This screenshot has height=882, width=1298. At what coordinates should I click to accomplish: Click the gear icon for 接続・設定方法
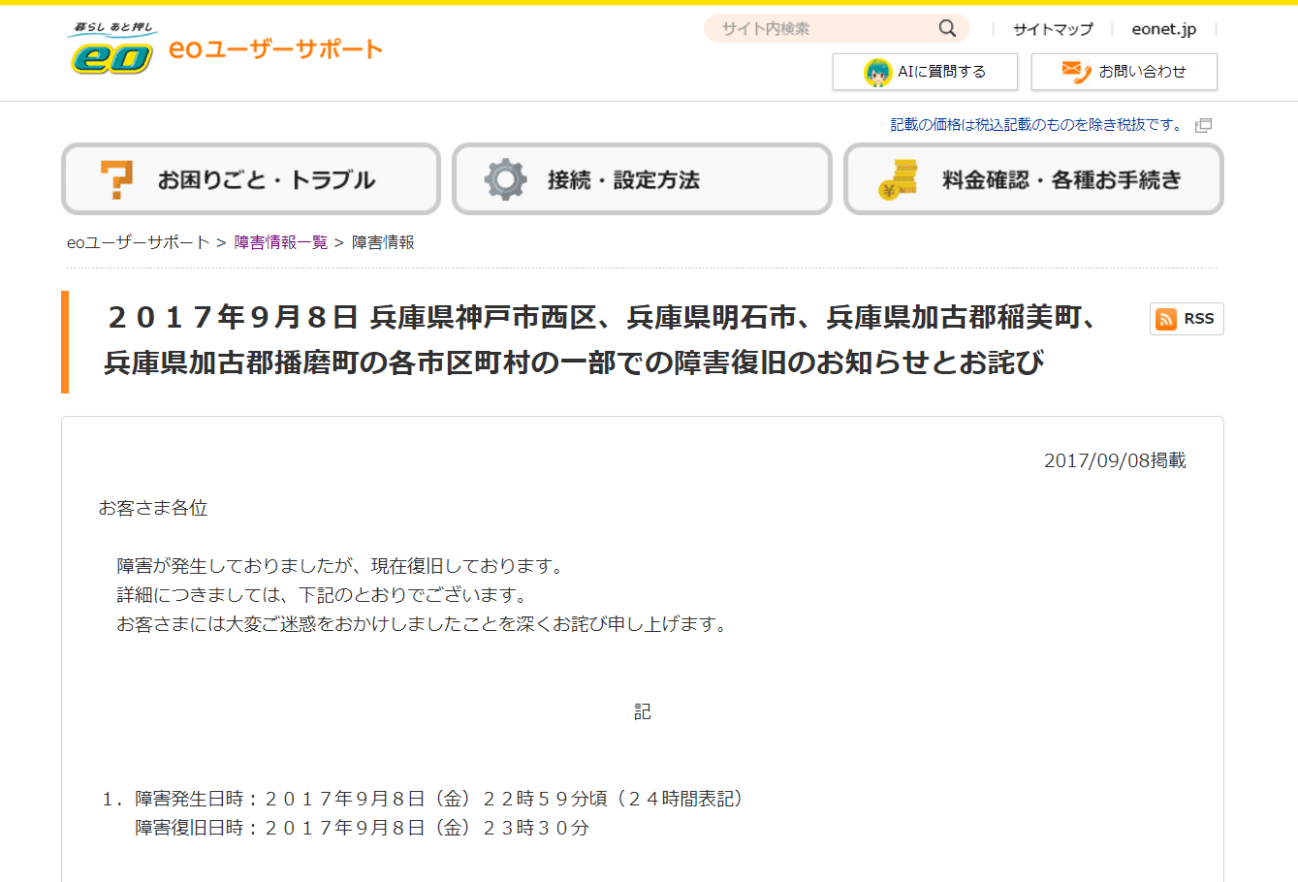[x=505, y=180]
